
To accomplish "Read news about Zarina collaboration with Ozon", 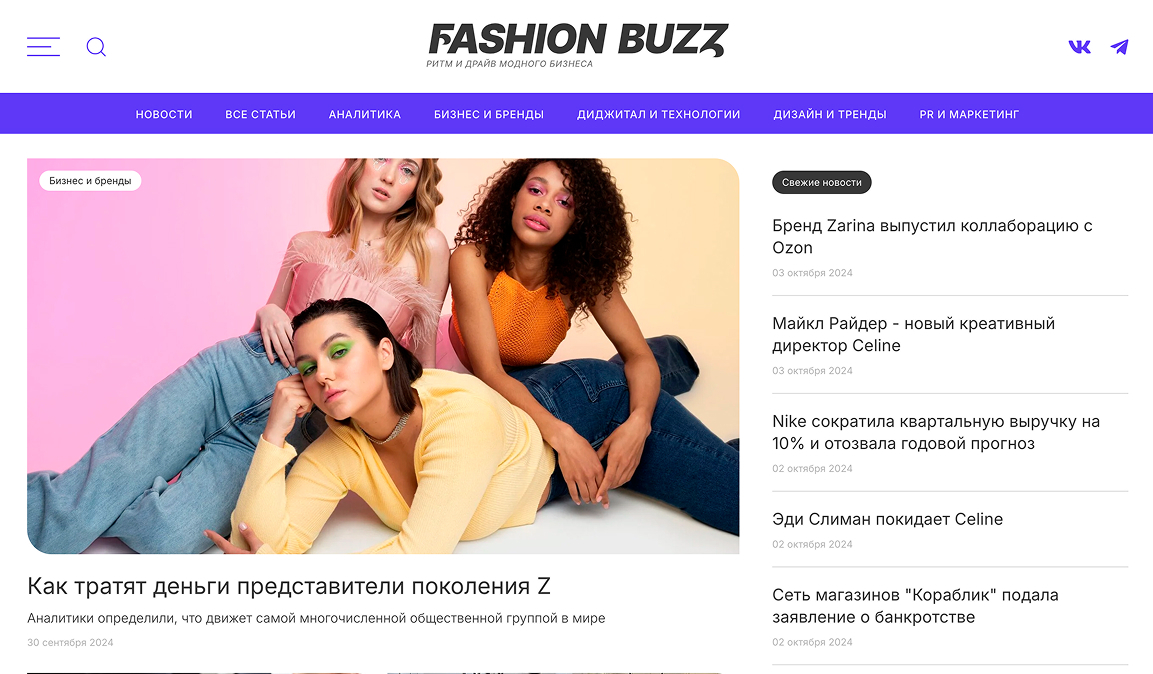I will coord(932,236).
